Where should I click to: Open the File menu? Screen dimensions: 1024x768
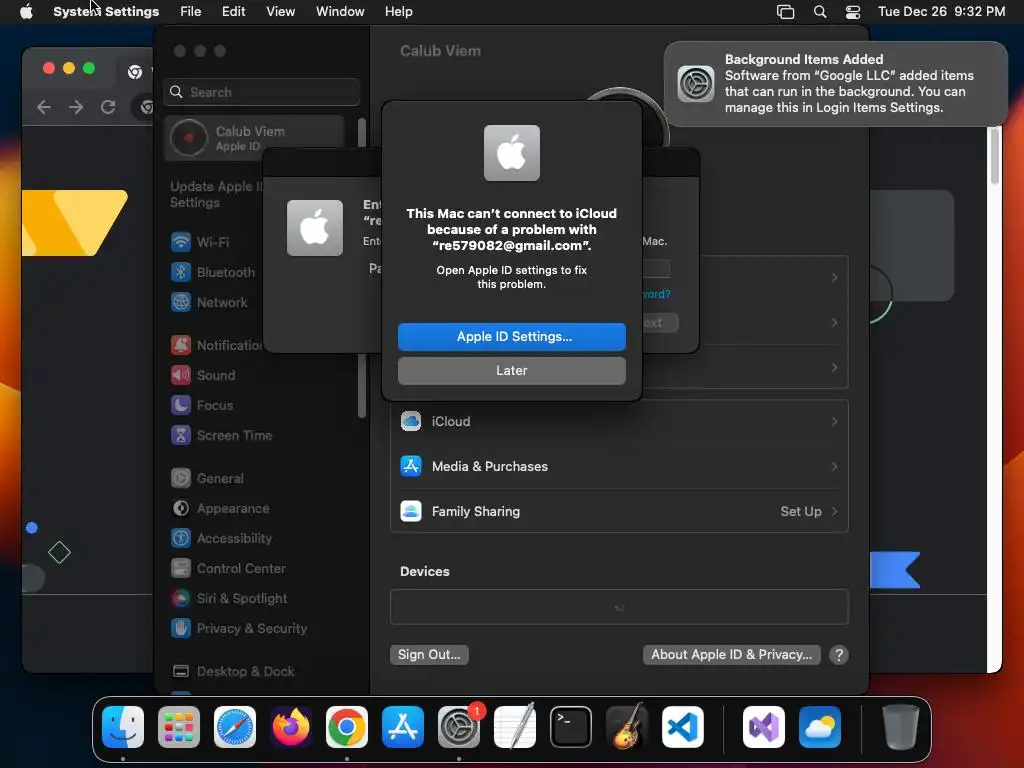191,12
